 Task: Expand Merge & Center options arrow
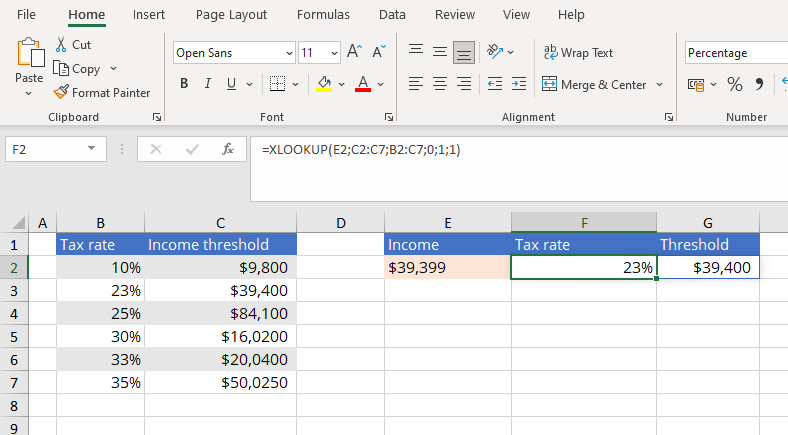coord(659,84)
